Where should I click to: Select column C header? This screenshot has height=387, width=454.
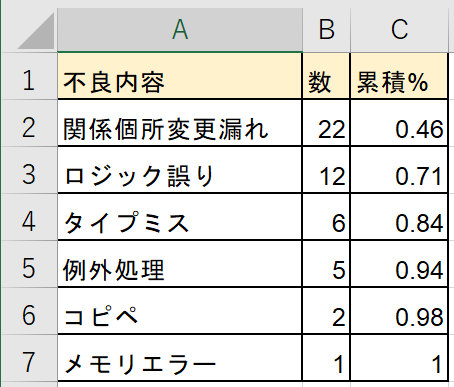point(399,30)
